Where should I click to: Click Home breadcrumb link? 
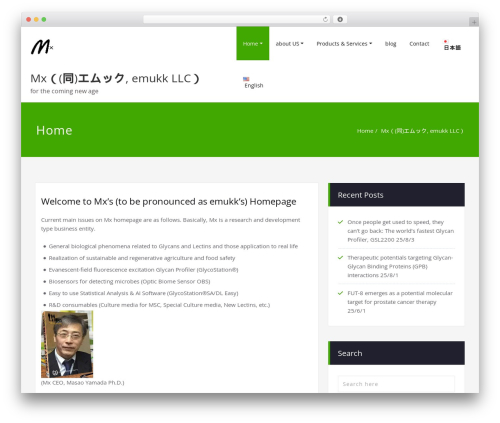365,131
